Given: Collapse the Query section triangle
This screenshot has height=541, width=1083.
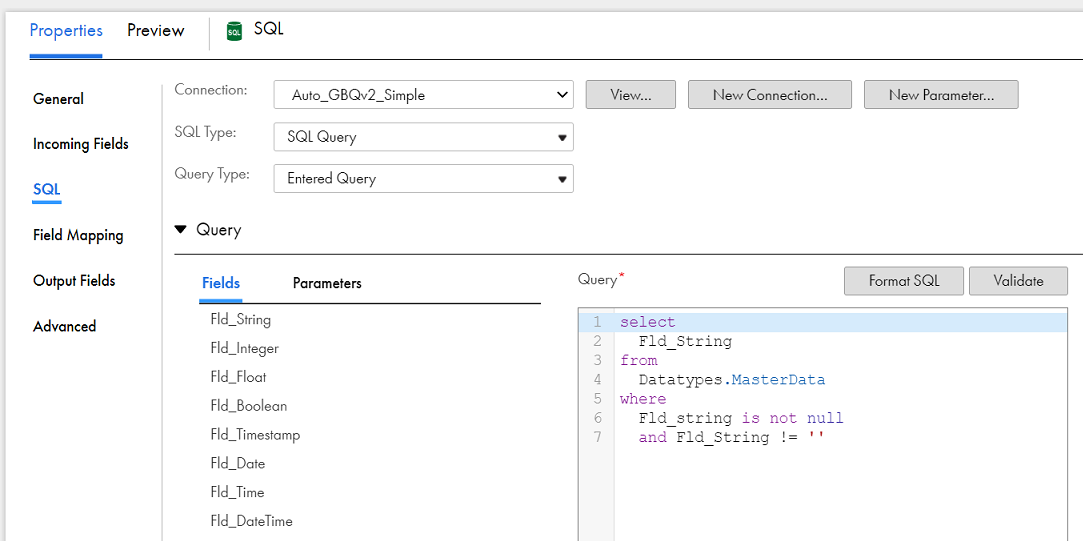Looking at the screenshot, I should [181, 229].
